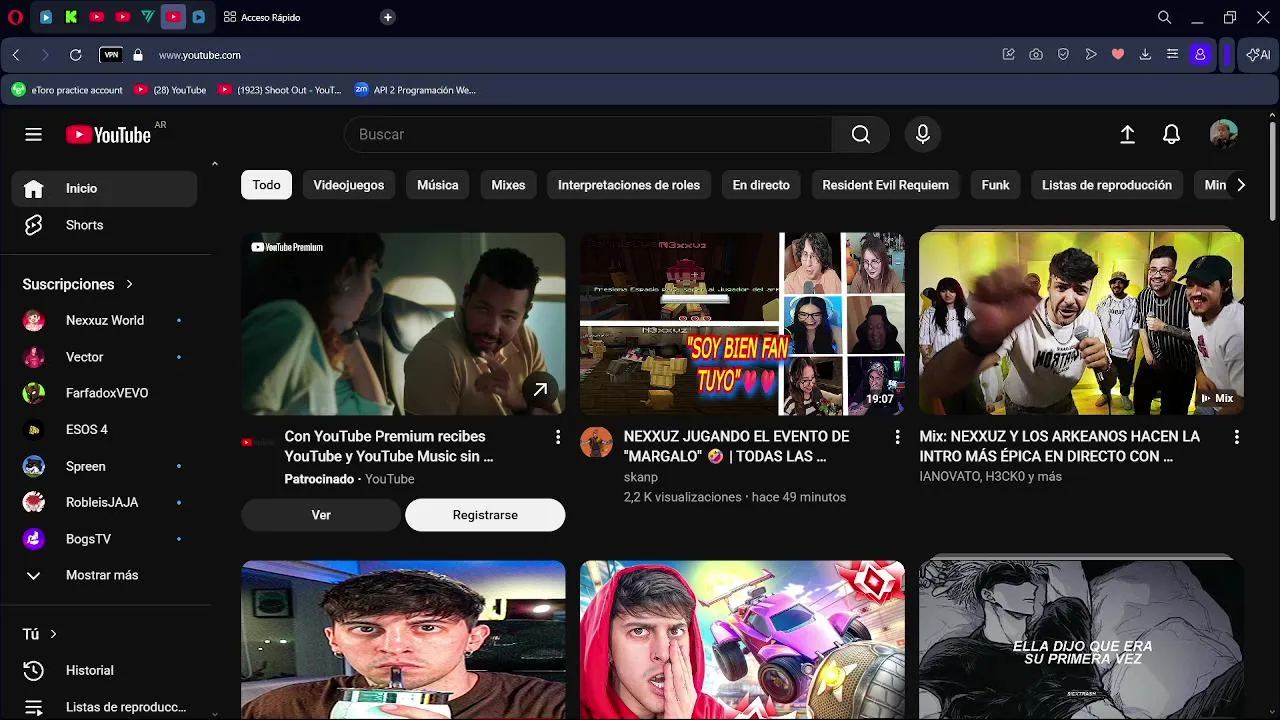View site security via the padlock icon
1280x720 pixels.
(138, 55)
